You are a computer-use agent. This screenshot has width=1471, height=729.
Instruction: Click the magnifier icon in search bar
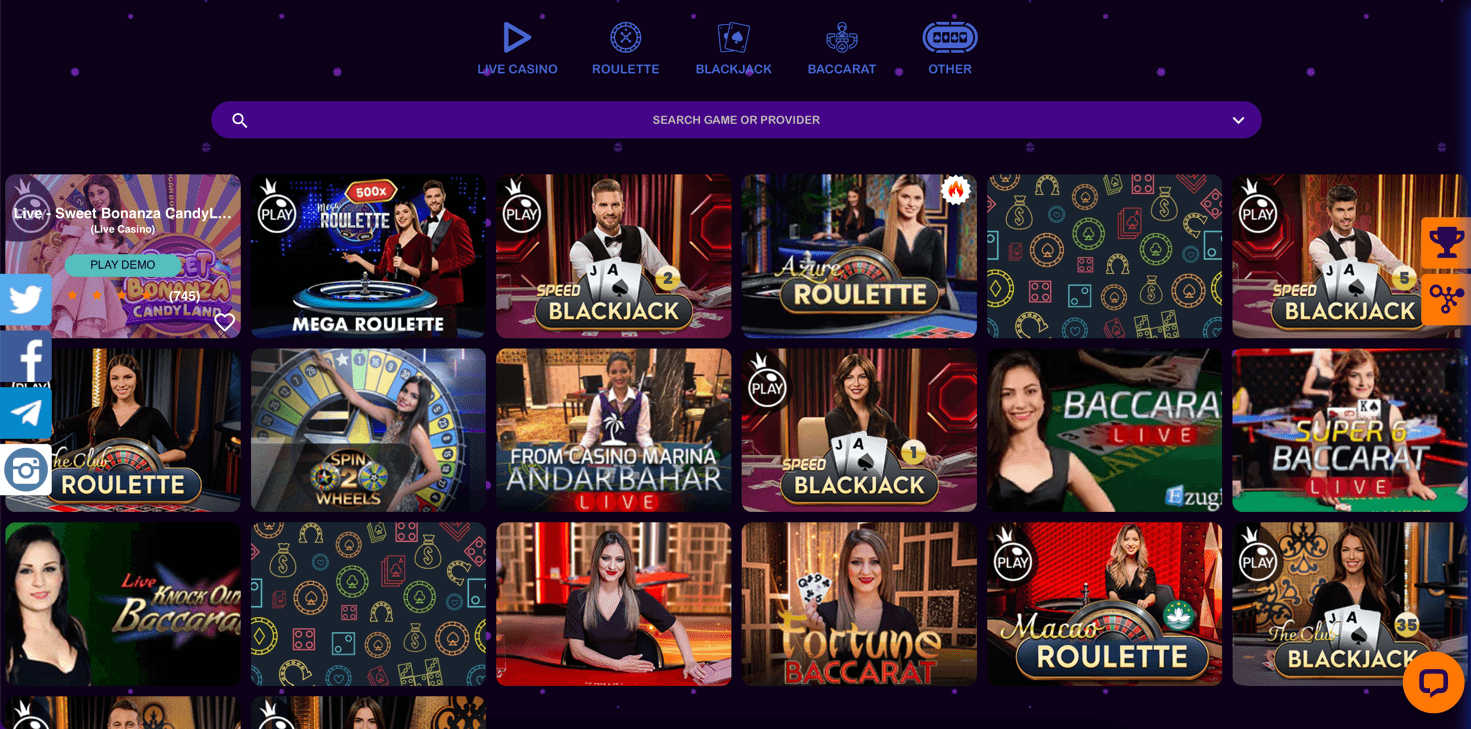[x=239, y=120]
